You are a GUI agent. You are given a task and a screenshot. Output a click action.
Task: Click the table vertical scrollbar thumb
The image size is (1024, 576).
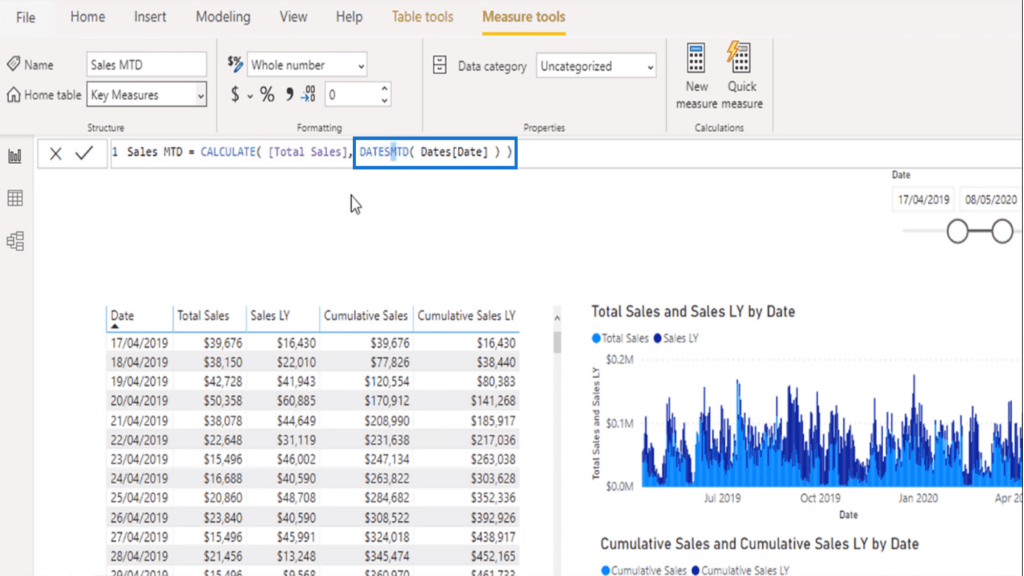[x=557, y=342]
